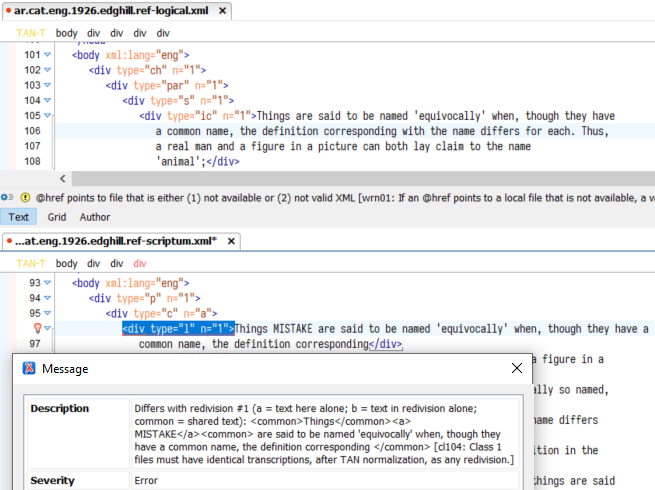The height and width of the screenshot is (490, 655).
Task: Click the body xml:lang tag on line 101
Action: click(x=130, y=55)
